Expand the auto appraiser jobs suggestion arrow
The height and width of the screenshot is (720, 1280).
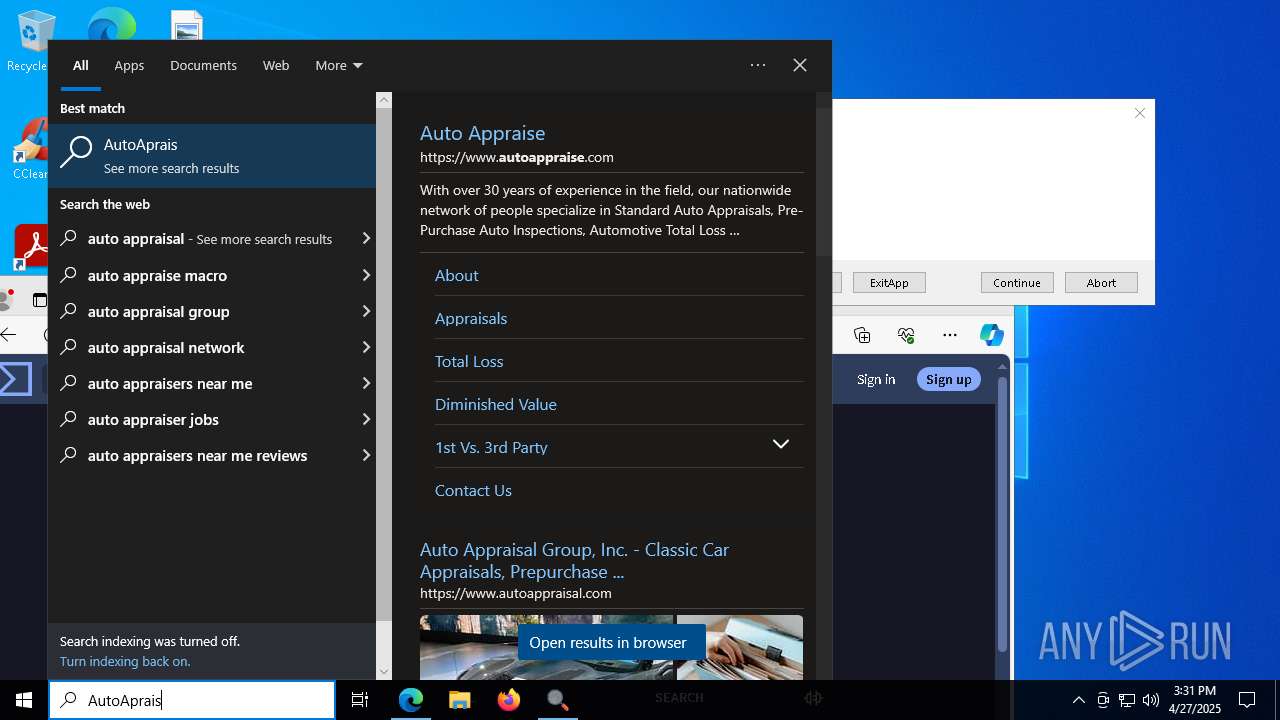point(366,419)
